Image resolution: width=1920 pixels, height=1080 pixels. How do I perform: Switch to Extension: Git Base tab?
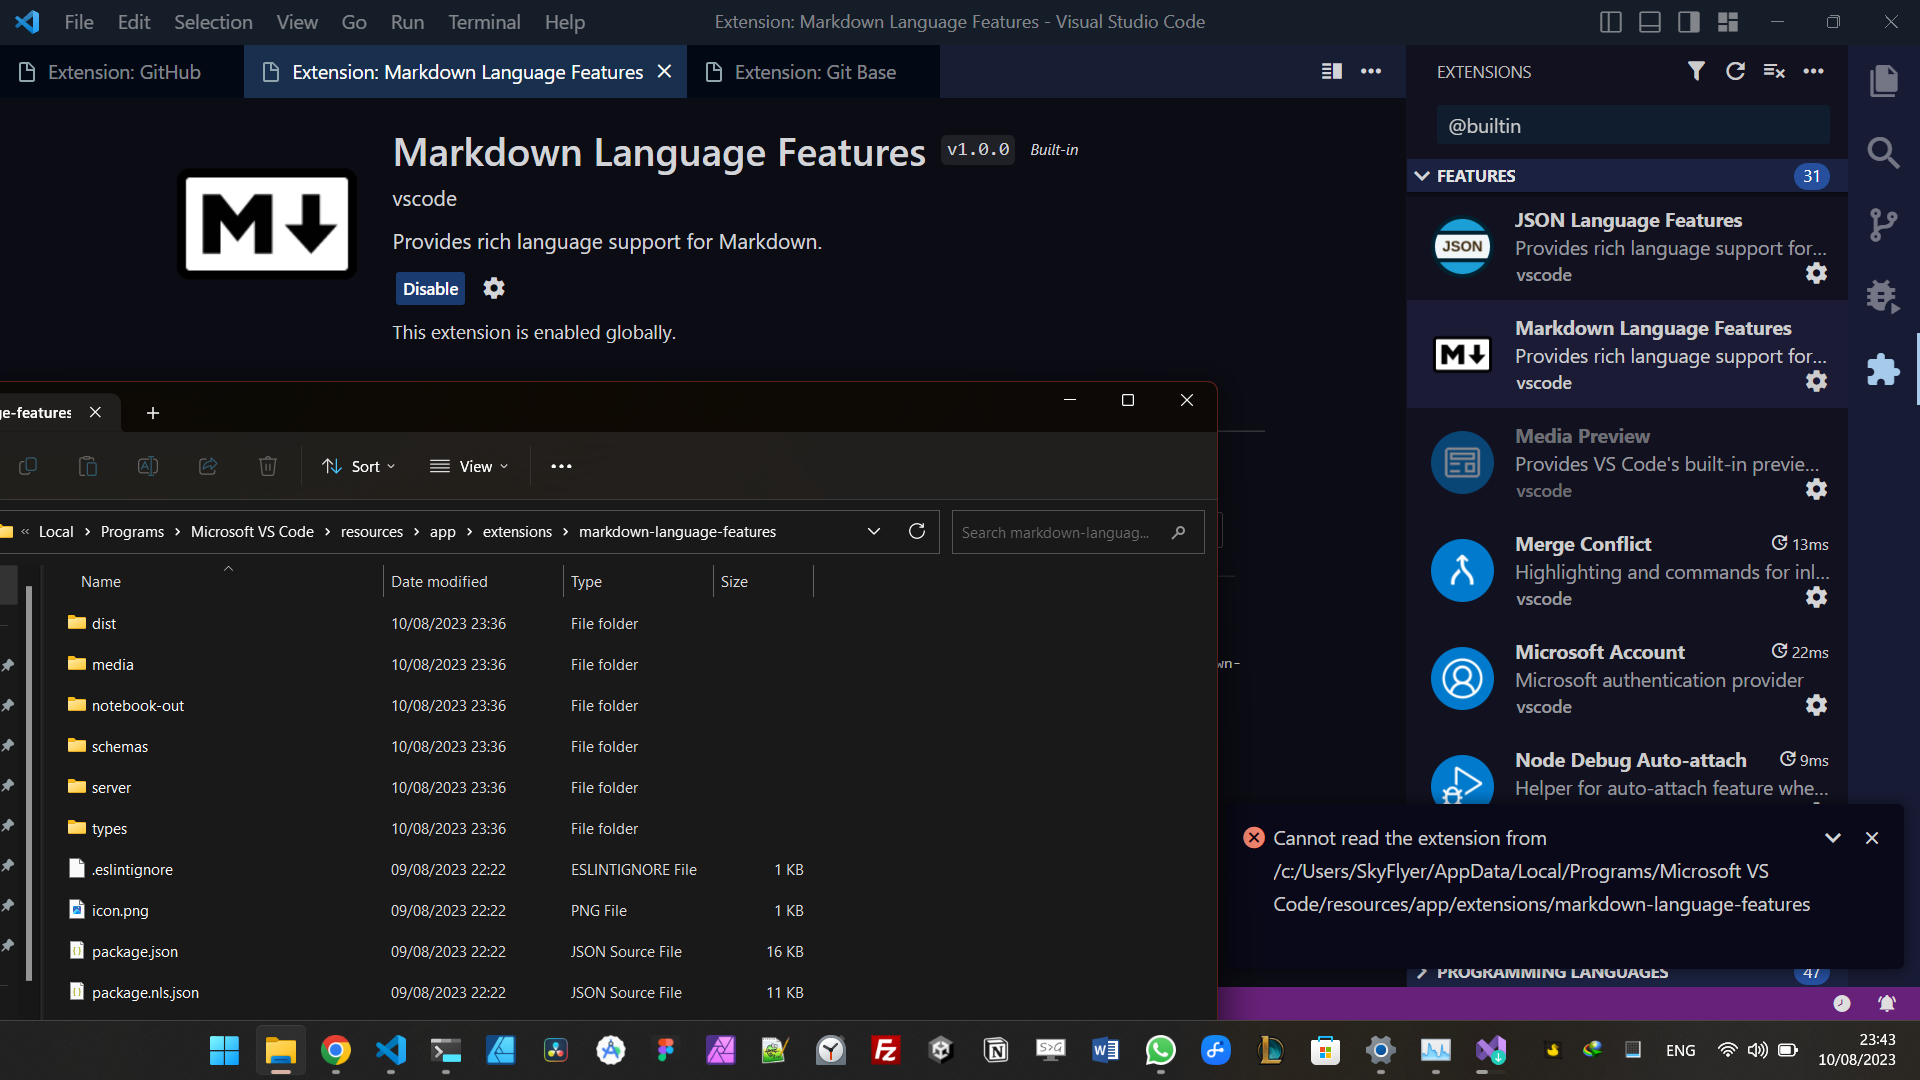tap(814, 72)
